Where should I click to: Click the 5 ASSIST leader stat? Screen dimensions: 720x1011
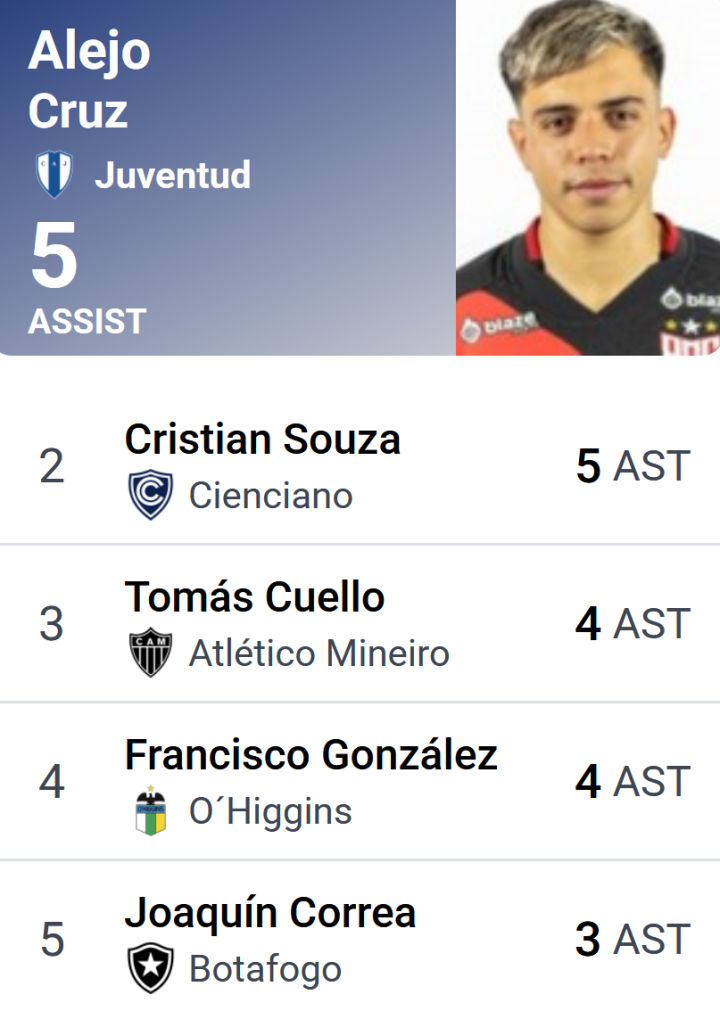point(87,279)
